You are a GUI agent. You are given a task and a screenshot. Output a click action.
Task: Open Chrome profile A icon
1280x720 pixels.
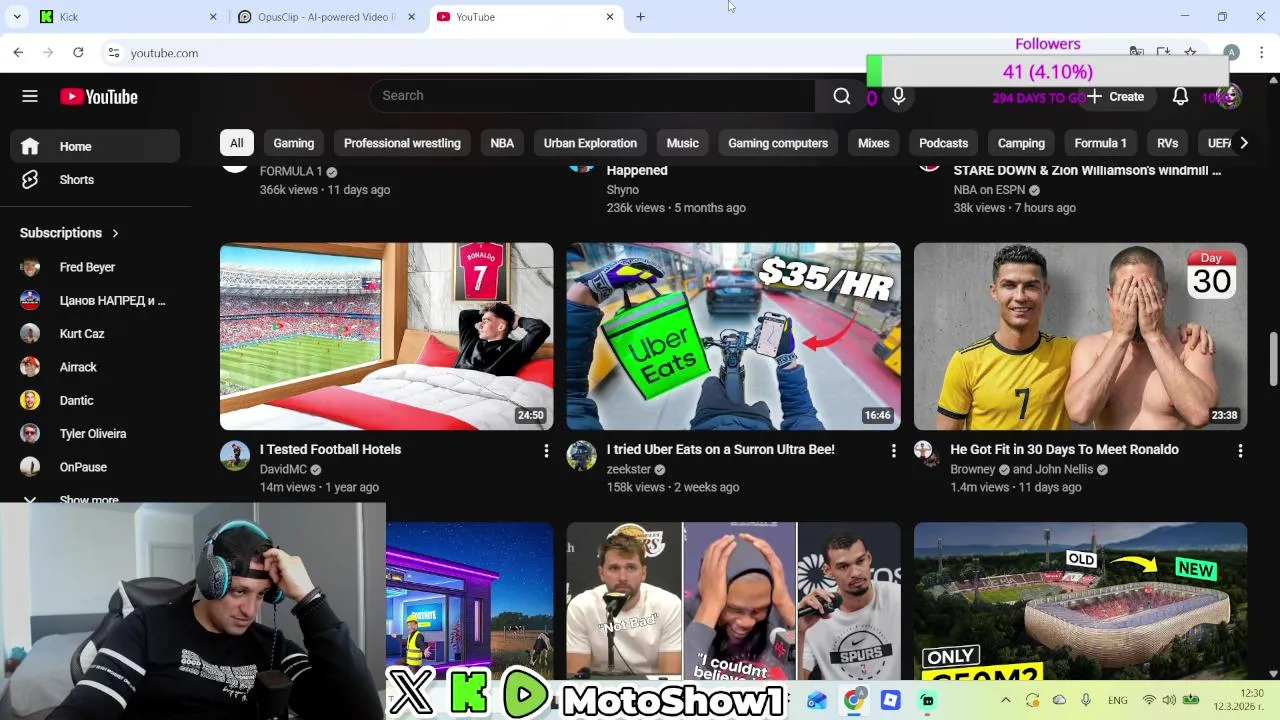[x=1231, y=52]
